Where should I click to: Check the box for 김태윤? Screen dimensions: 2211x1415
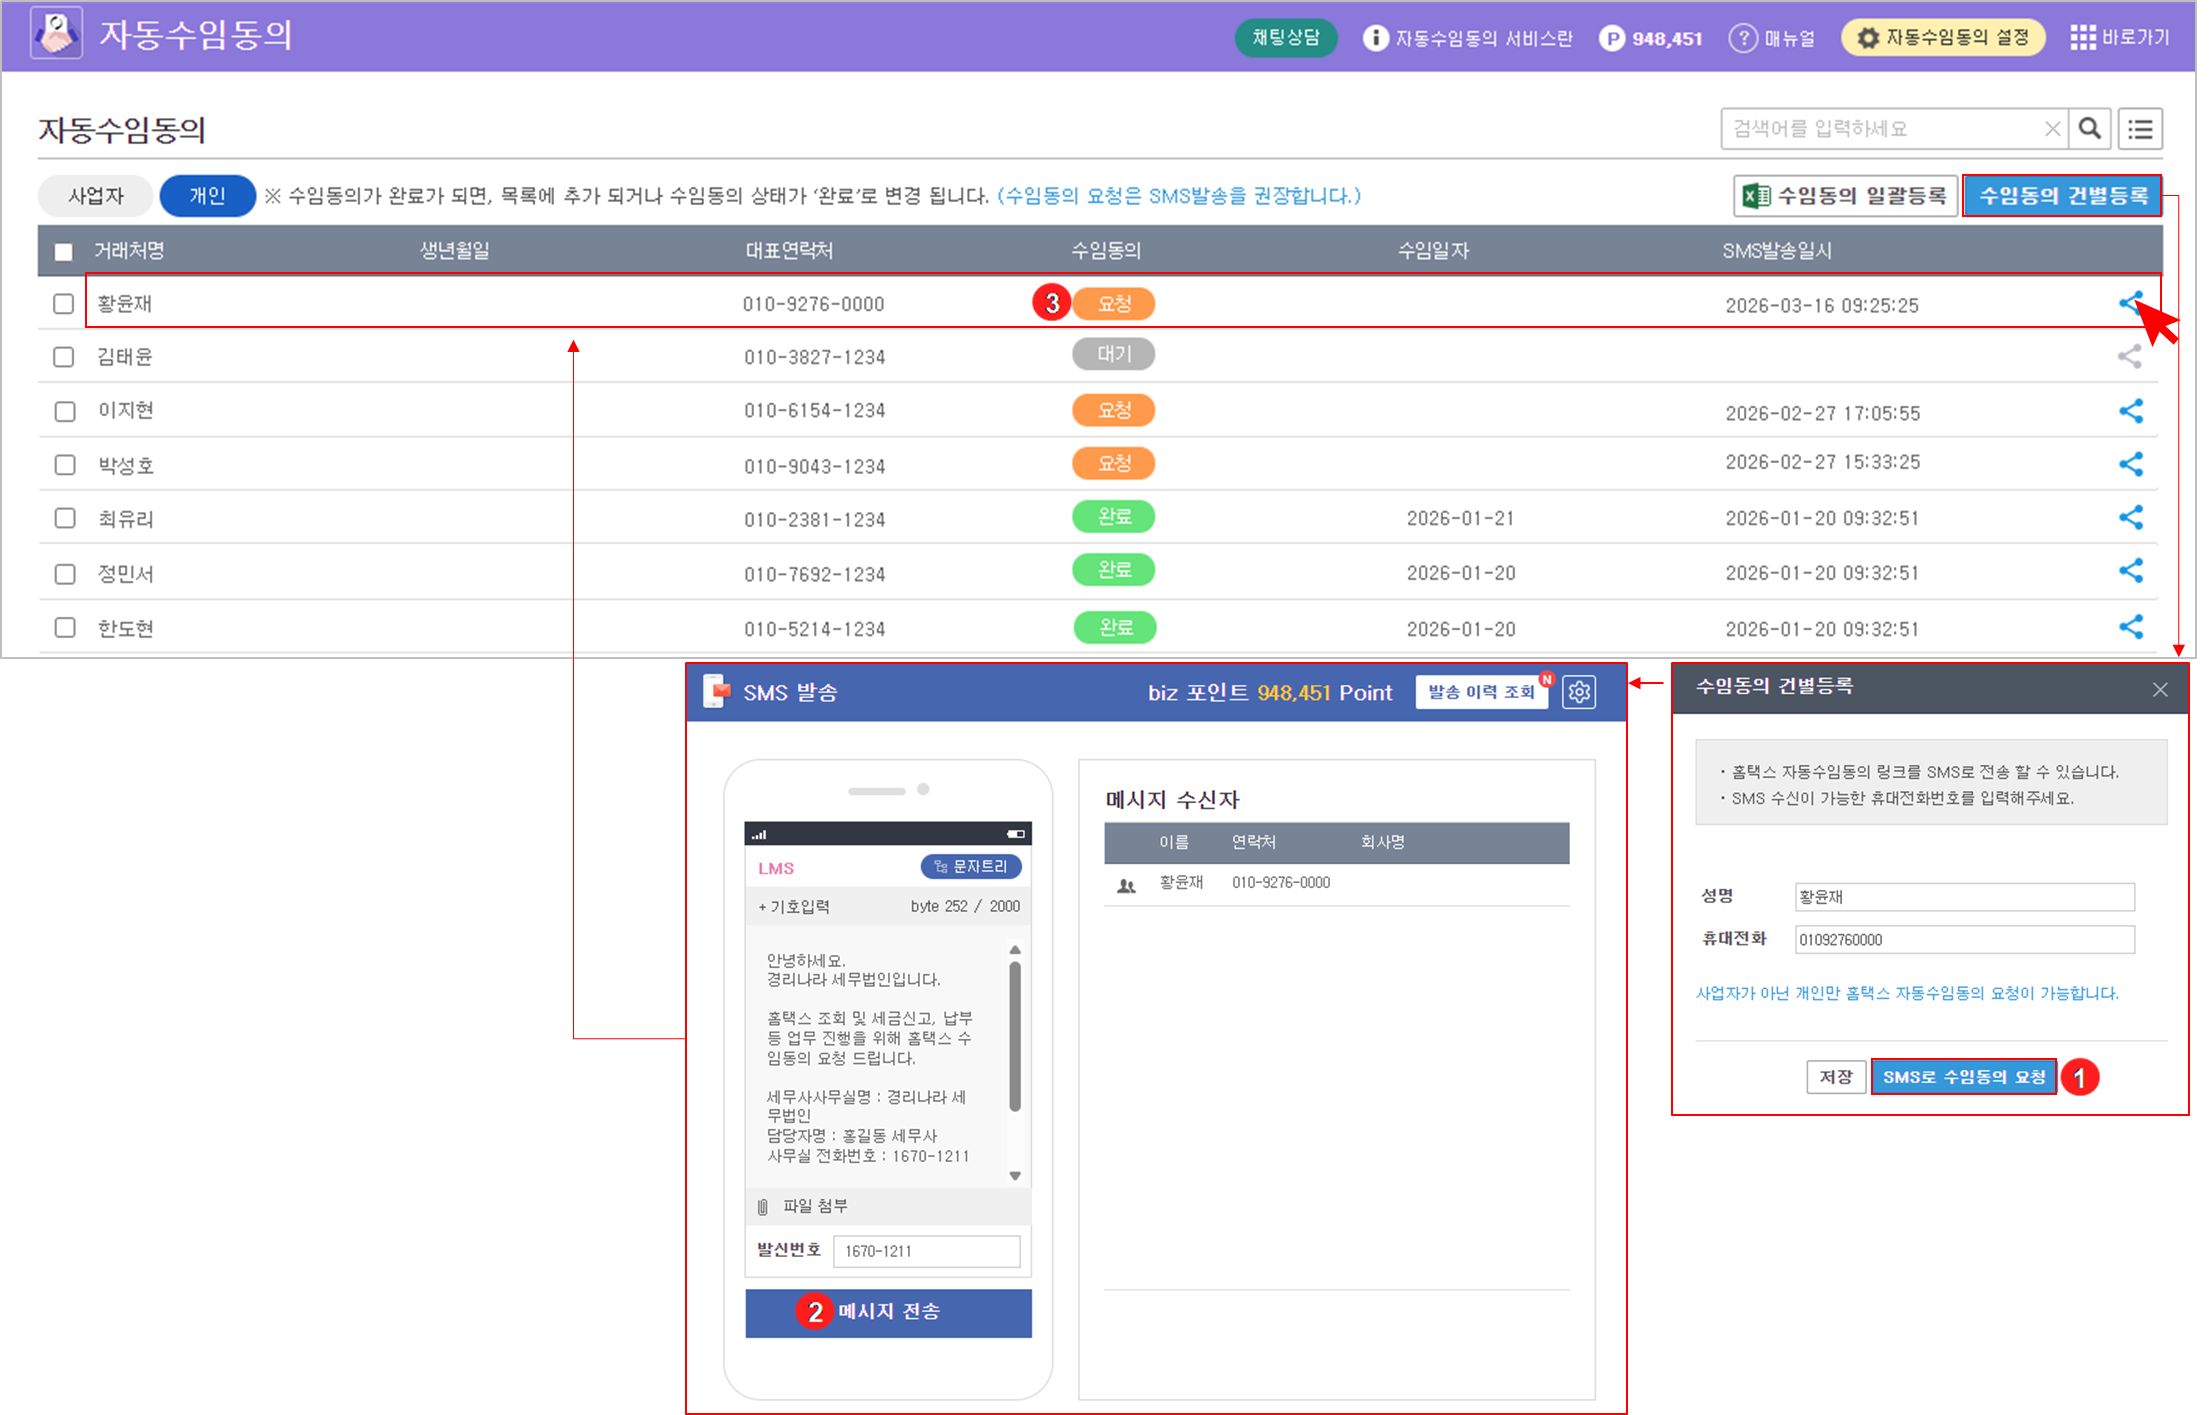[64, 357]
